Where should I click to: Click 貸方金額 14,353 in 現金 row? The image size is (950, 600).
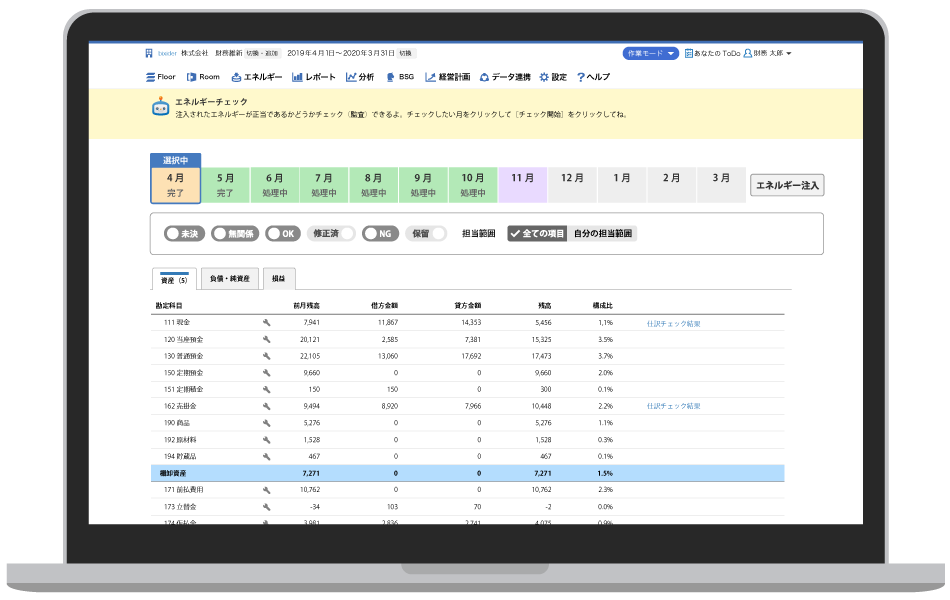pyautogui.click(x=471, y=323)
